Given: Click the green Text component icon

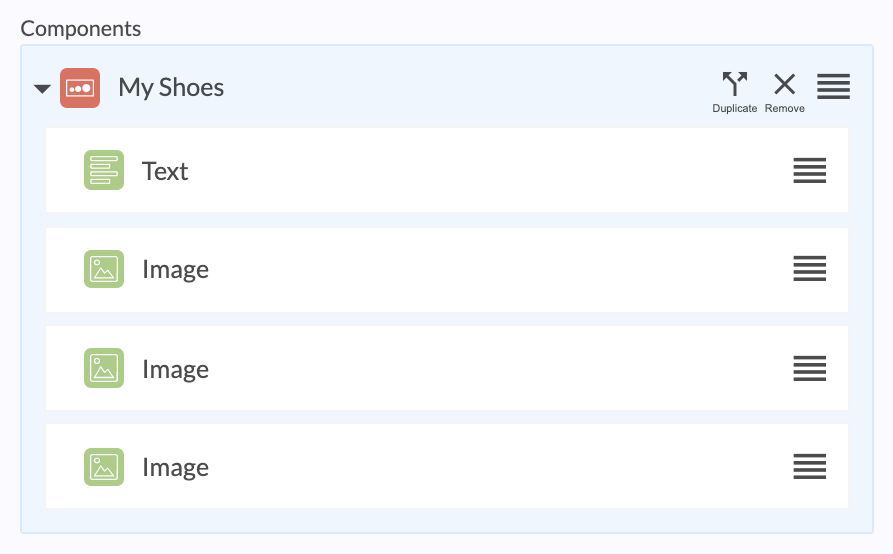Looking at the screenshot, I should [x=104, y=170].
